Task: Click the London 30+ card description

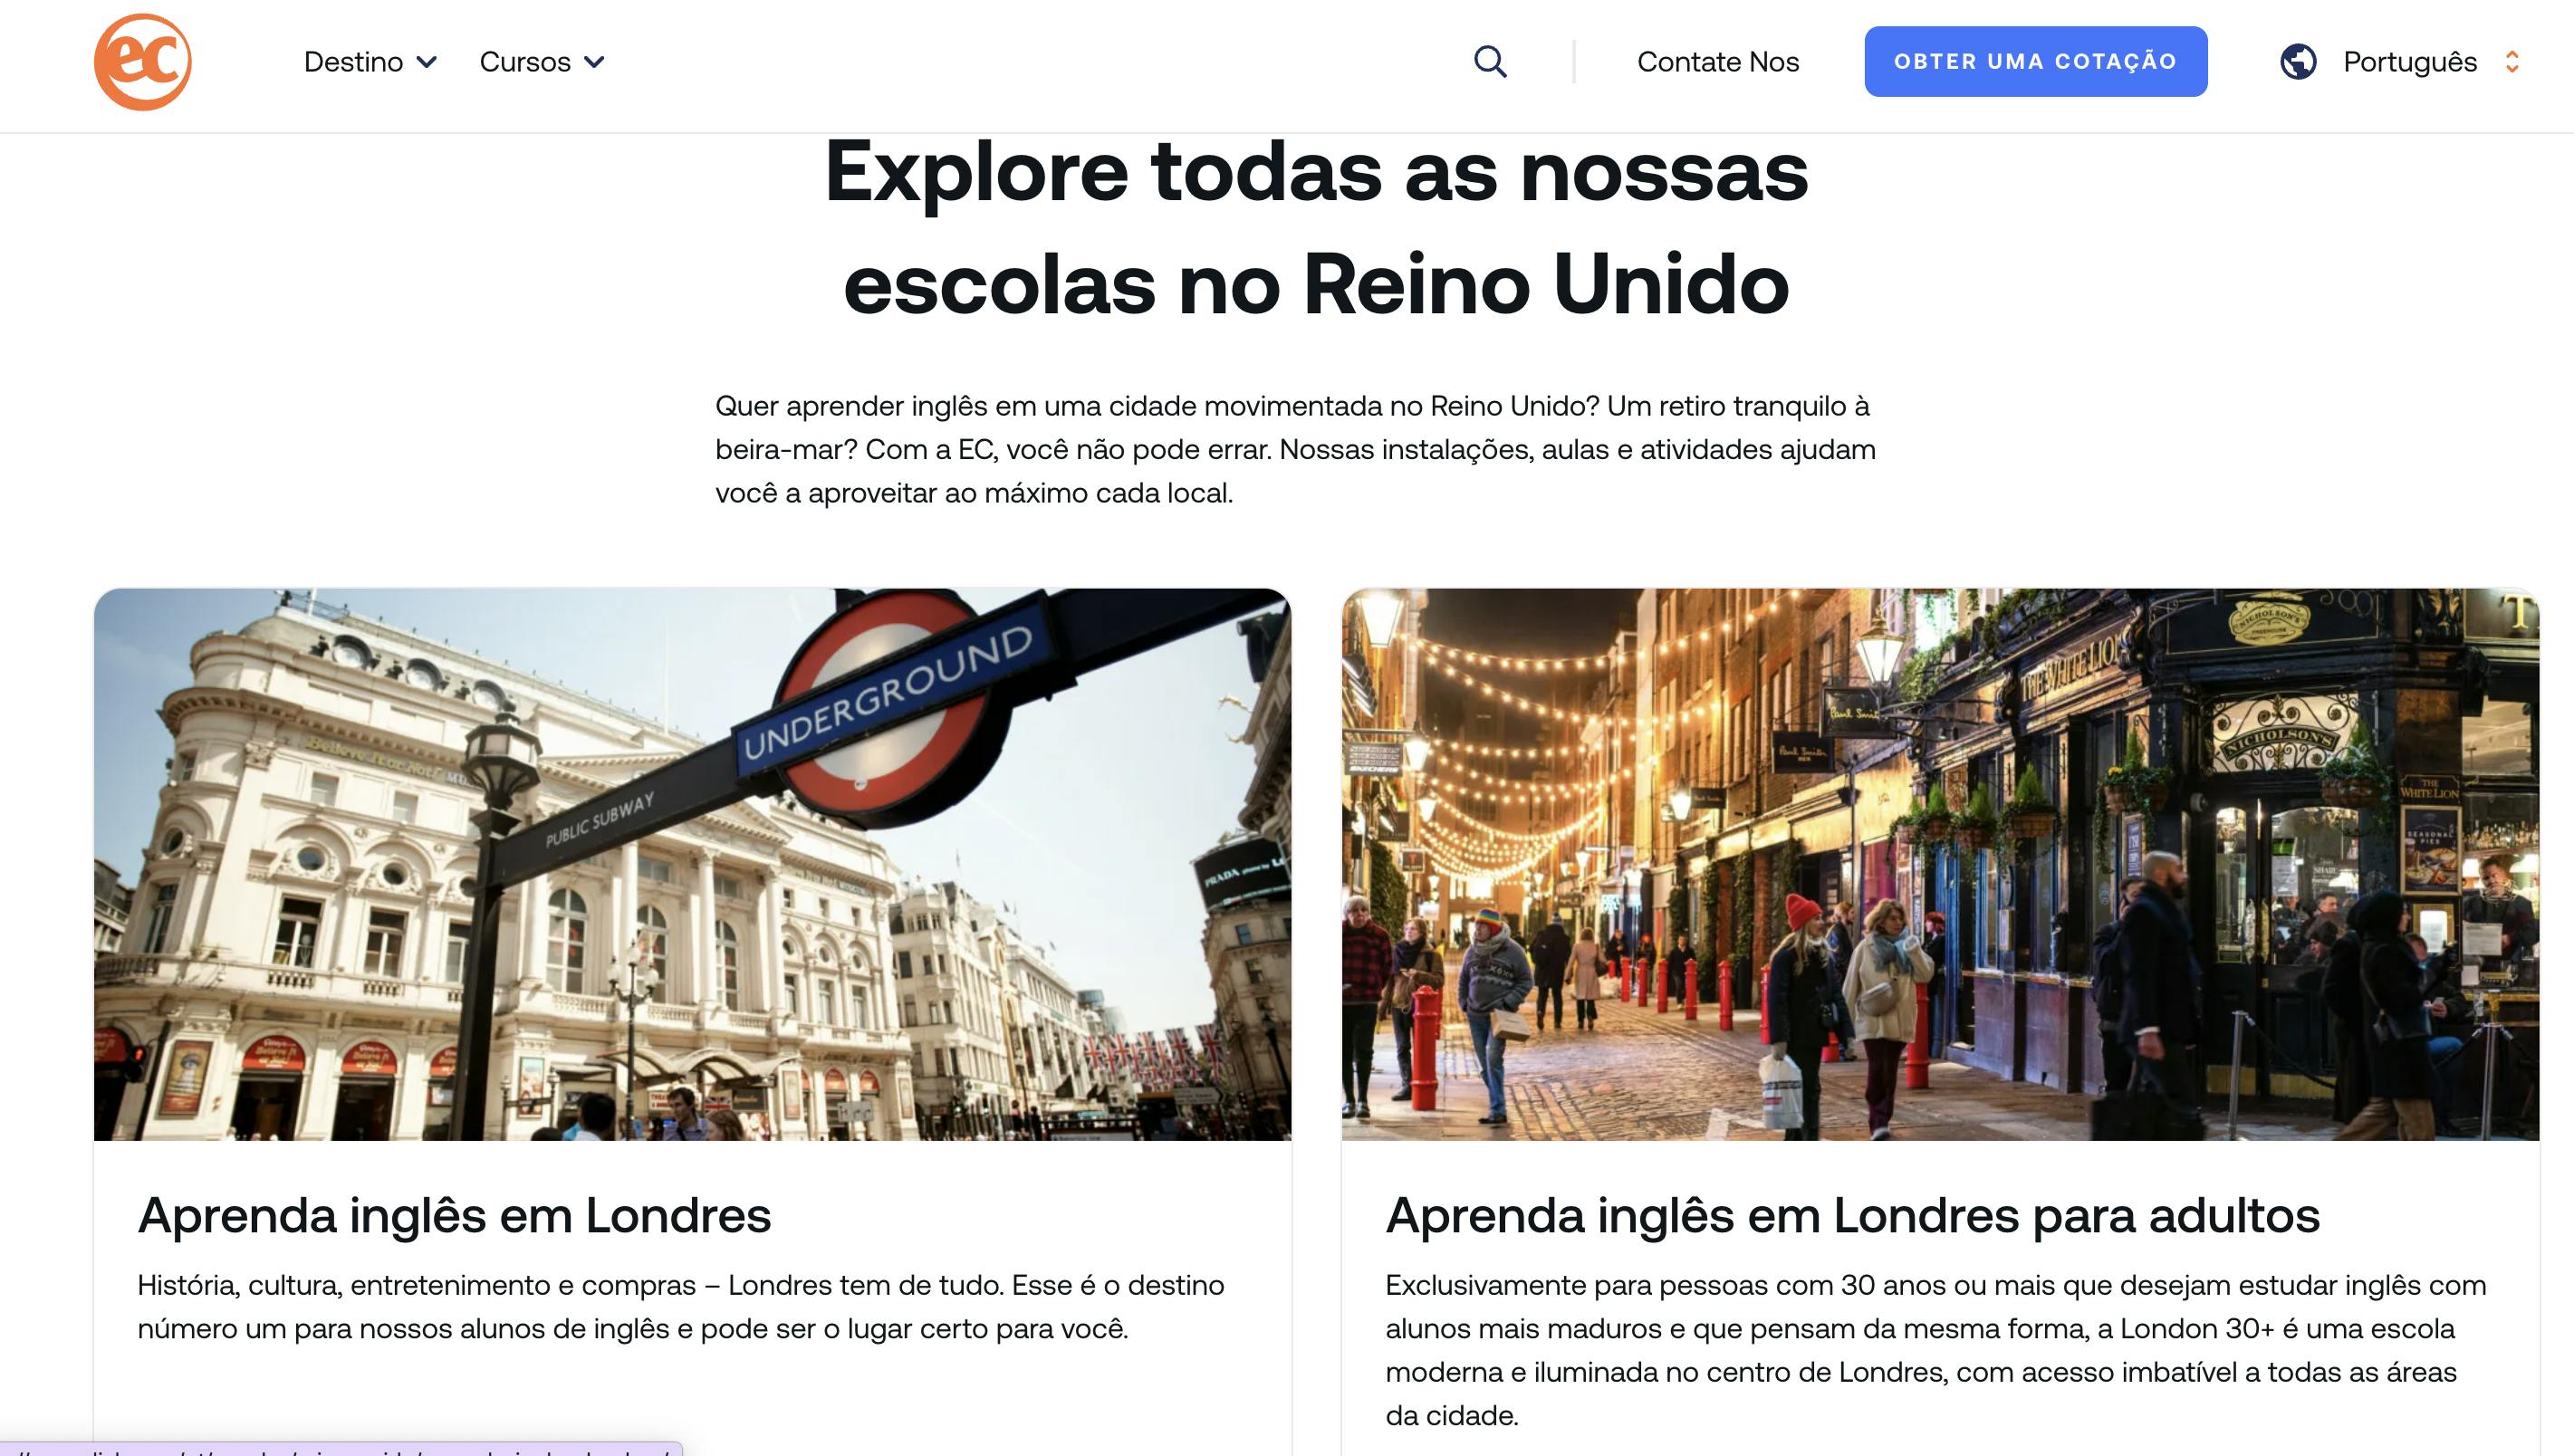Action: point(1935,1349)
